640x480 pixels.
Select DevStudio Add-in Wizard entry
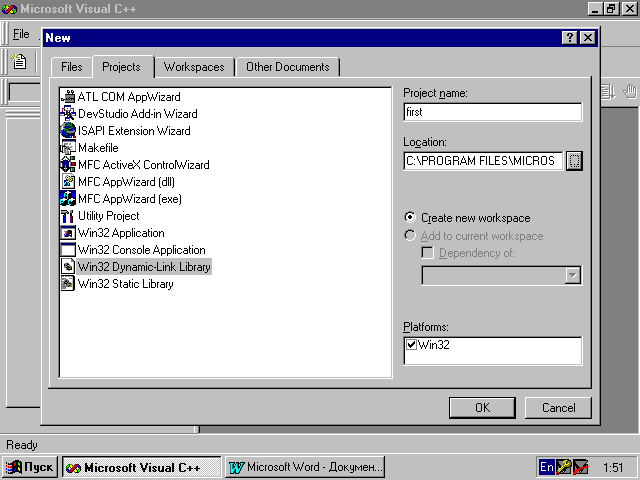tap(138, 113)
